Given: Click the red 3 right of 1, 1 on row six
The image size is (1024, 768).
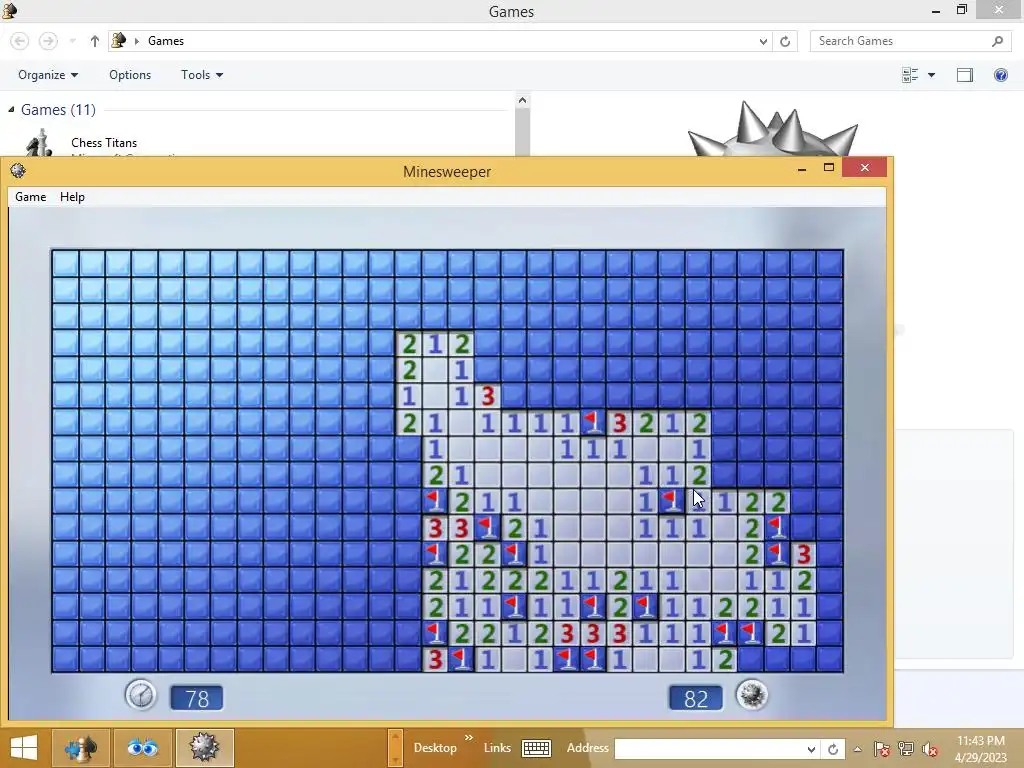Looking at the screenshot, I should 487,396.
